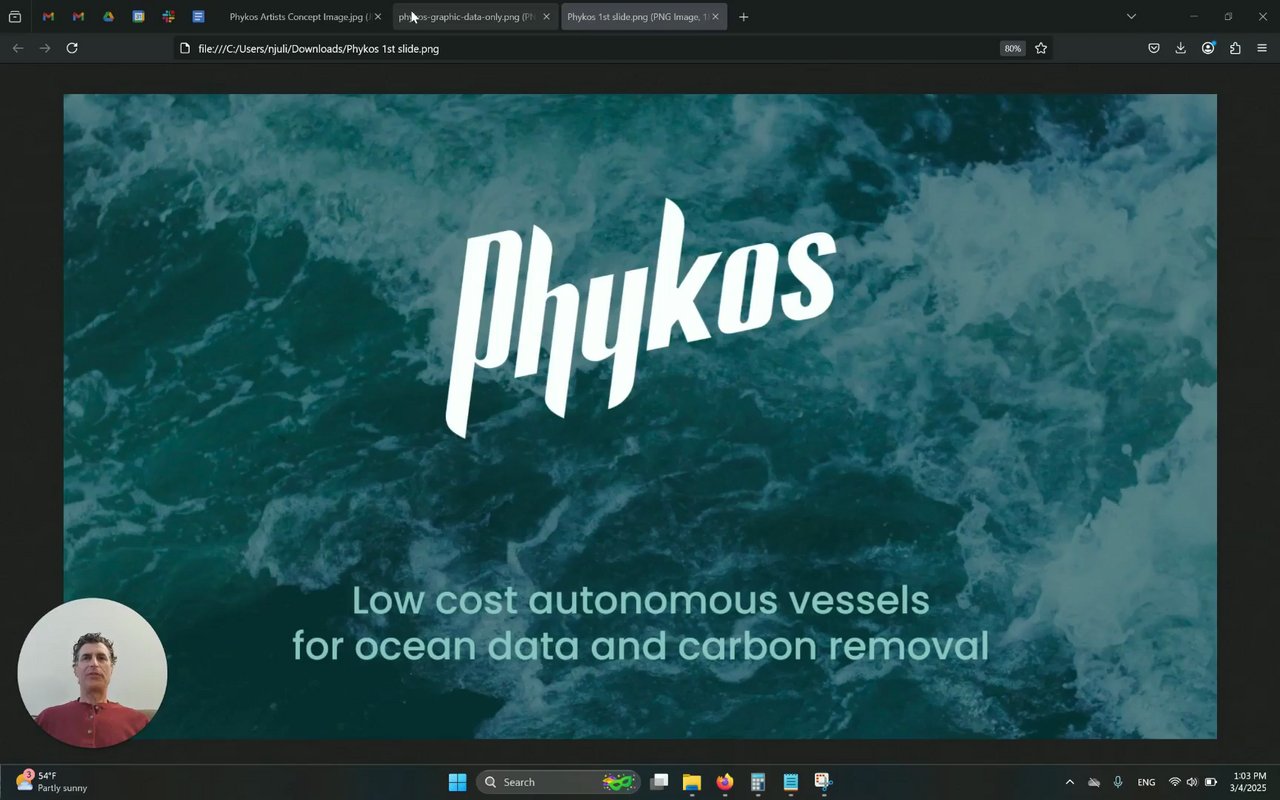Open the battery status tray icon

[x=1210, y=782]
